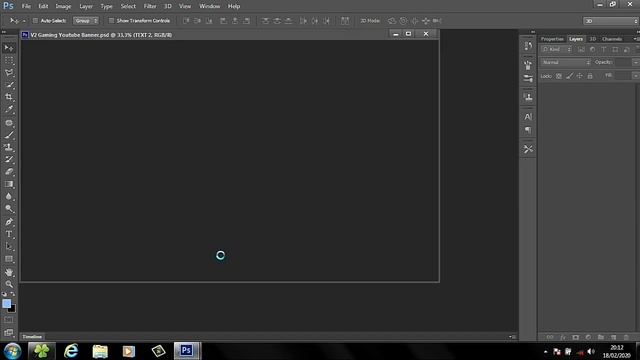Image resolution: width=640 pixels, height=360 pixels.
Task: Toggle lock all
Action: tap(590, 76)
